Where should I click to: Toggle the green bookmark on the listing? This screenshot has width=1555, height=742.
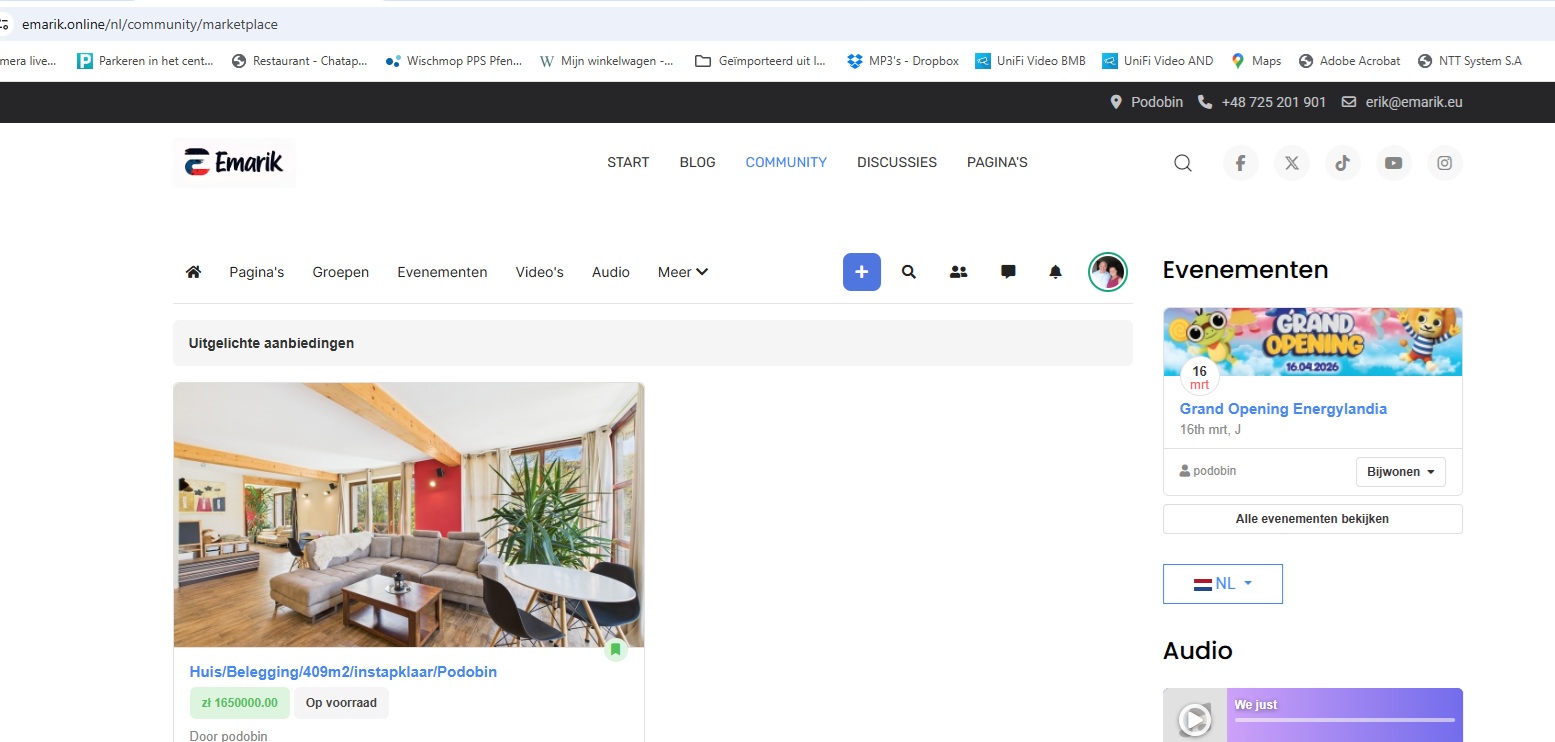coord(615,649)
